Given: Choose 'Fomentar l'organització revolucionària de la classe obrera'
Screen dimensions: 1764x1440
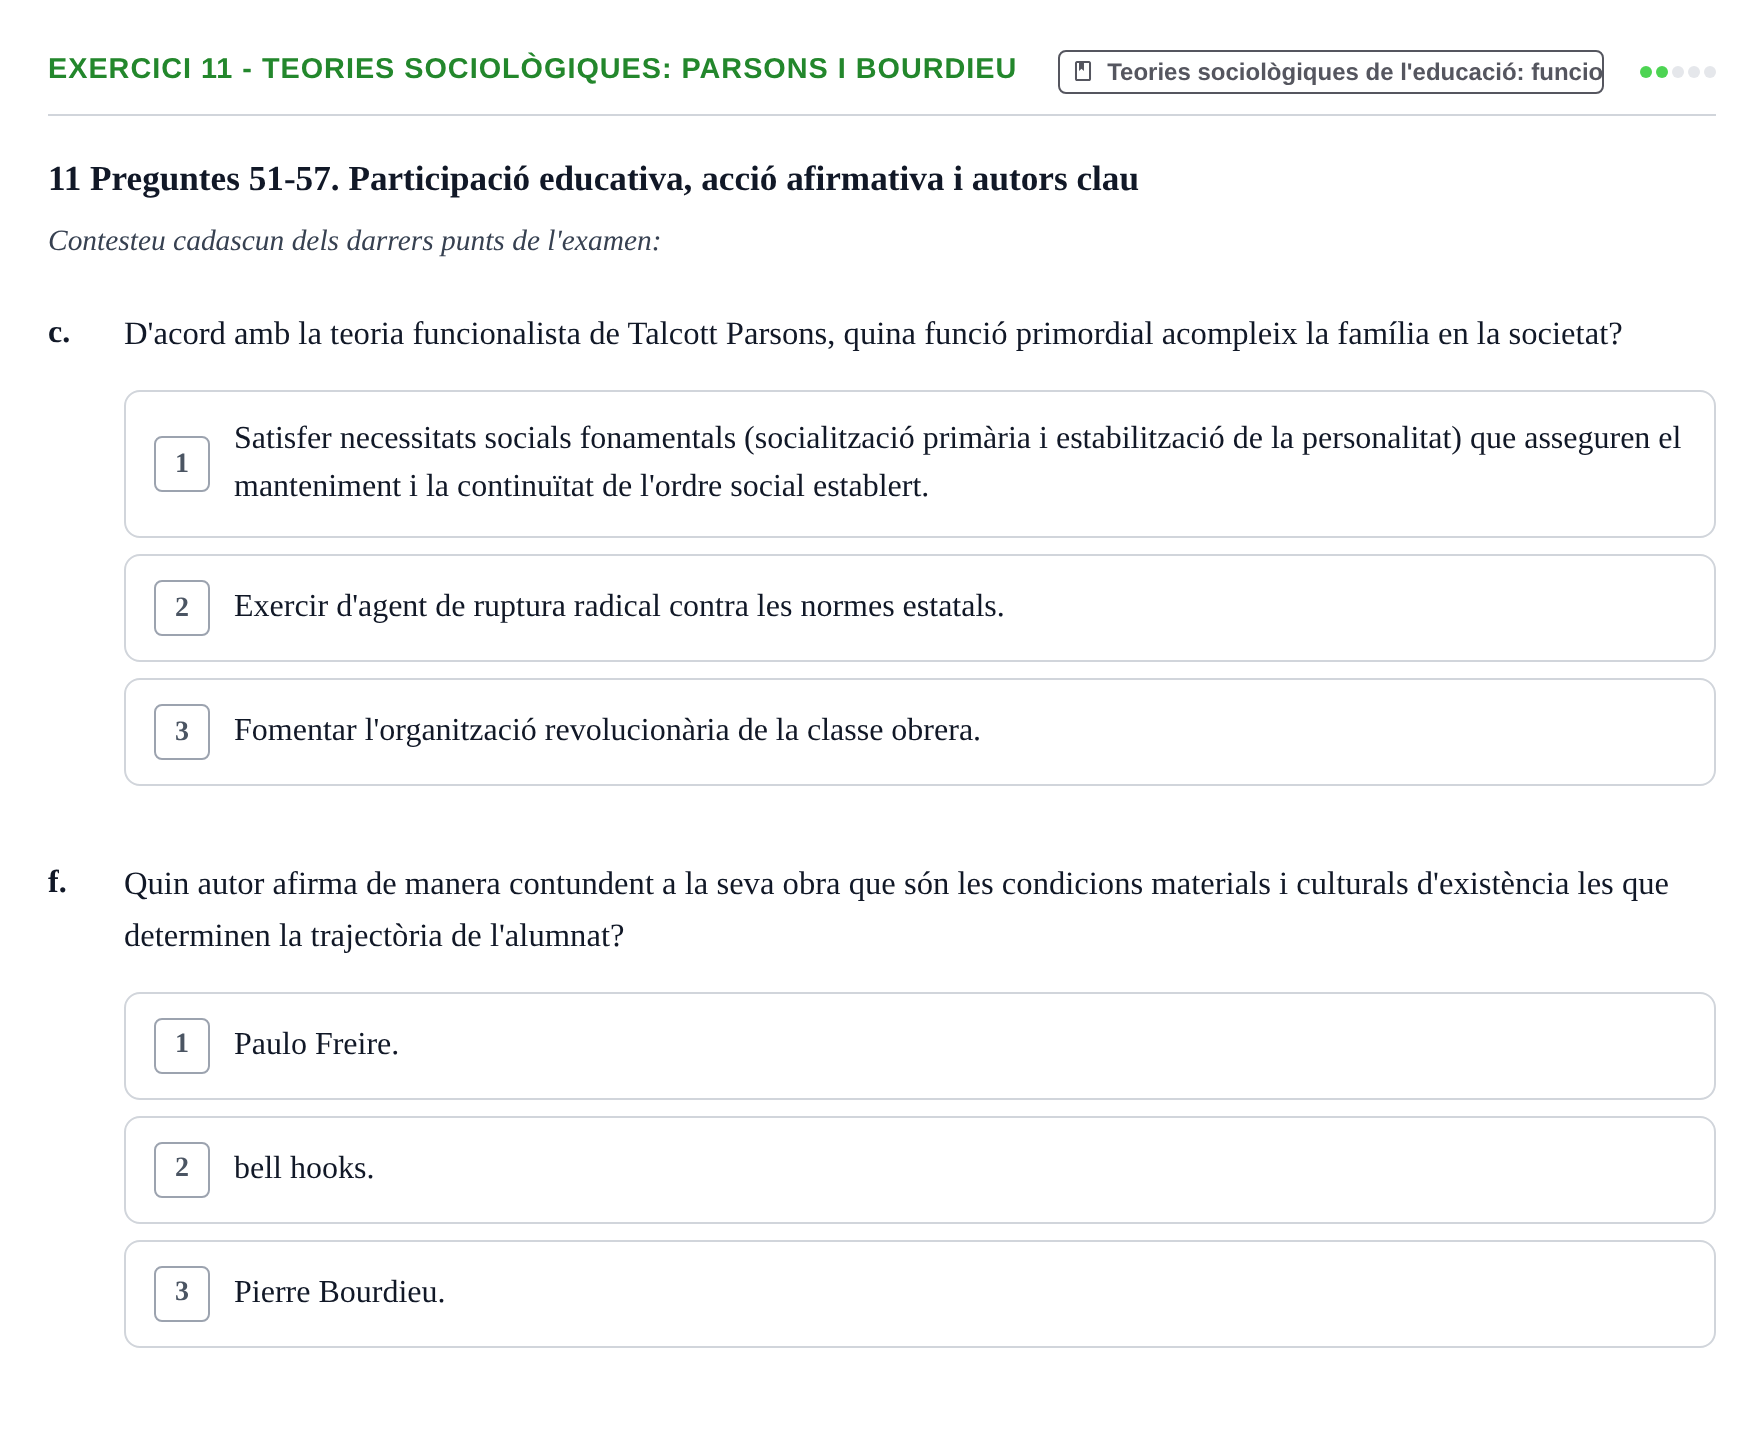Looking at the screenshot, I should point(920,732).
